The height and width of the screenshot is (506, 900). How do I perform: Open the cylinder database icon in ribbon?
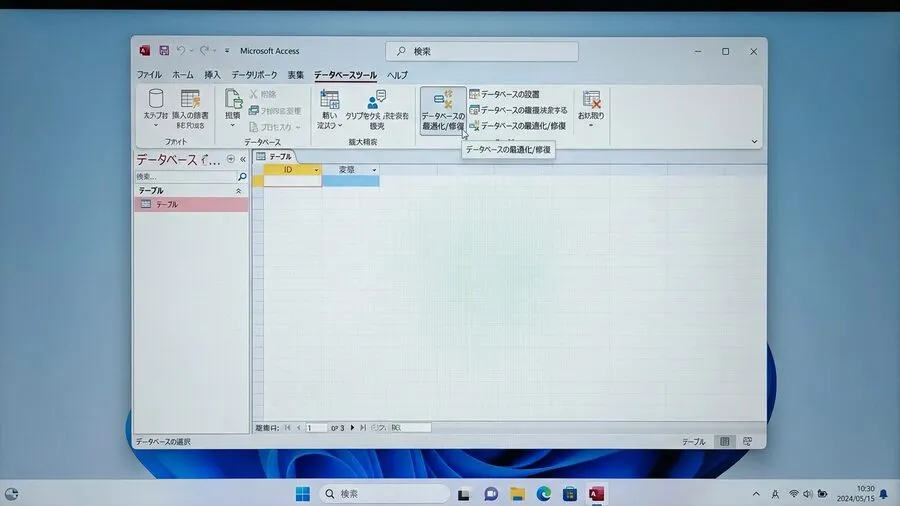click(x=156, y=98)
